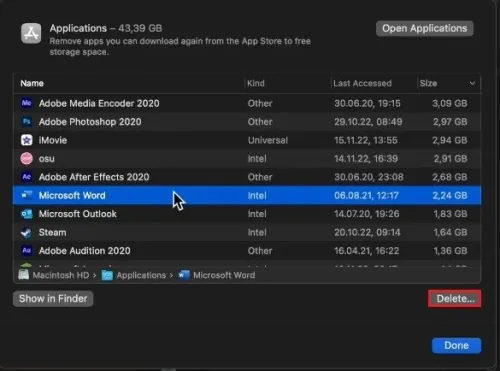Click the Steam app icon
This screenshot has height=371, width=500.
point(27,232)
